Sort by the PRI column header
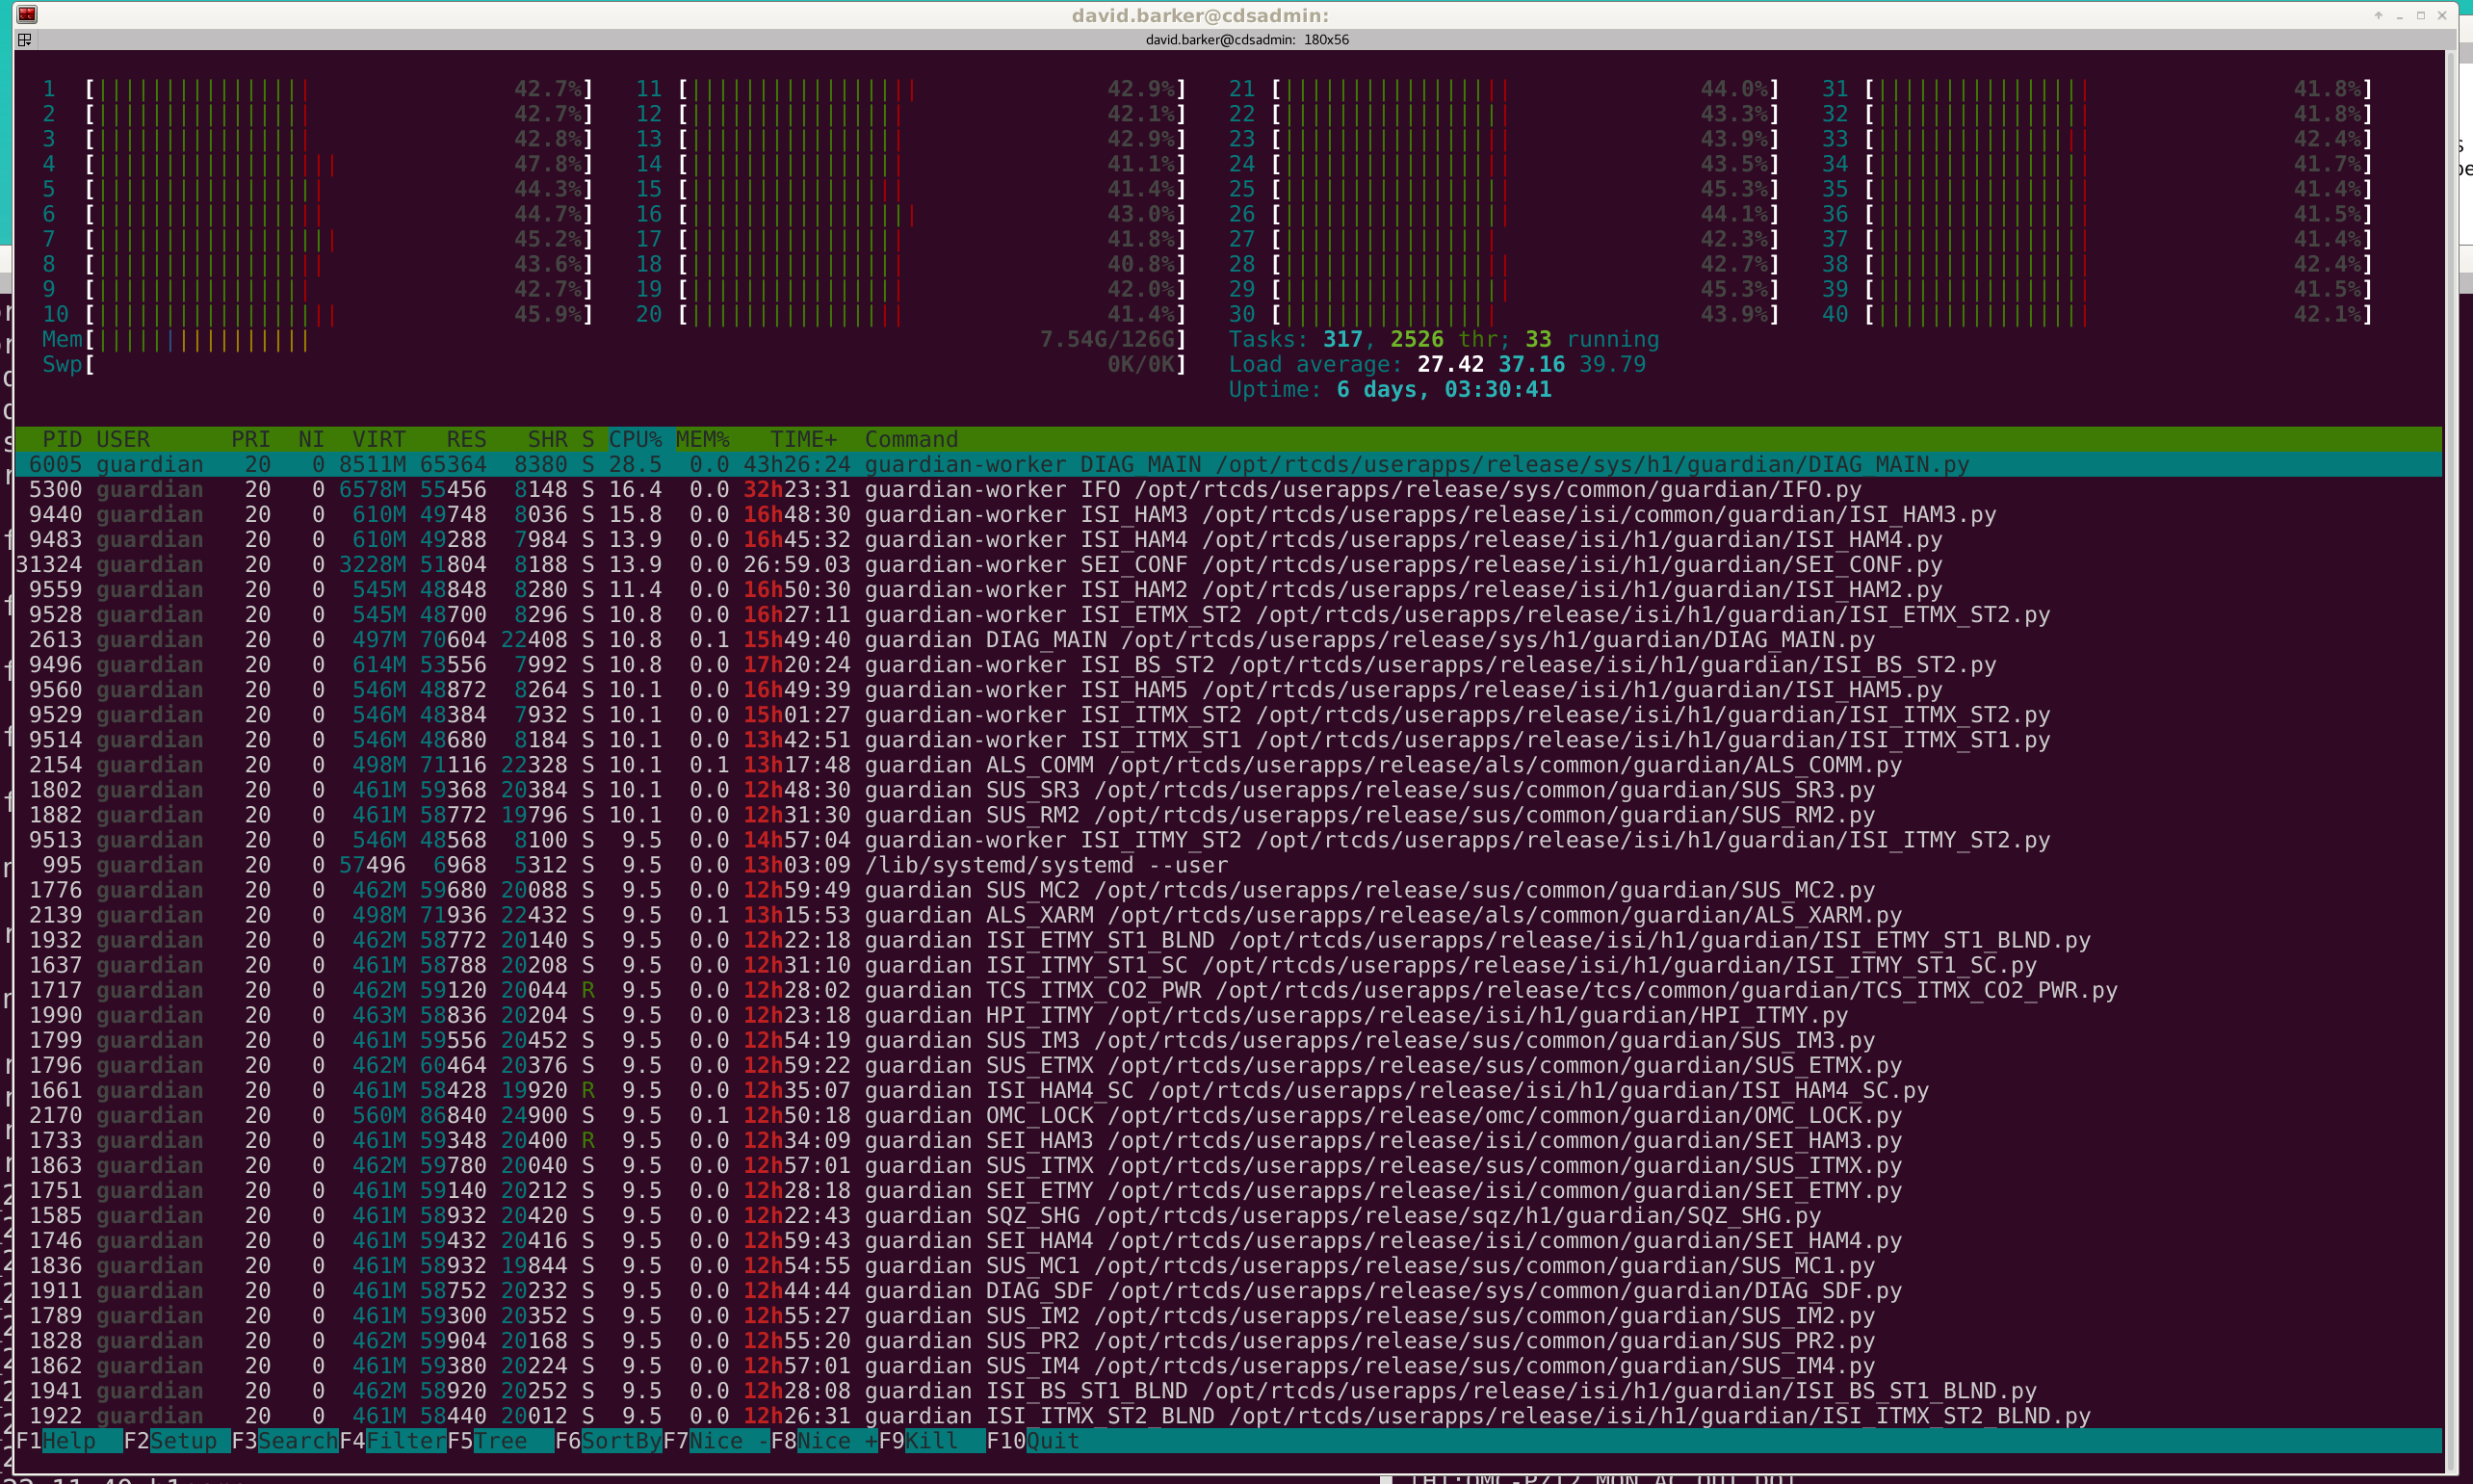 coord(251,439)
